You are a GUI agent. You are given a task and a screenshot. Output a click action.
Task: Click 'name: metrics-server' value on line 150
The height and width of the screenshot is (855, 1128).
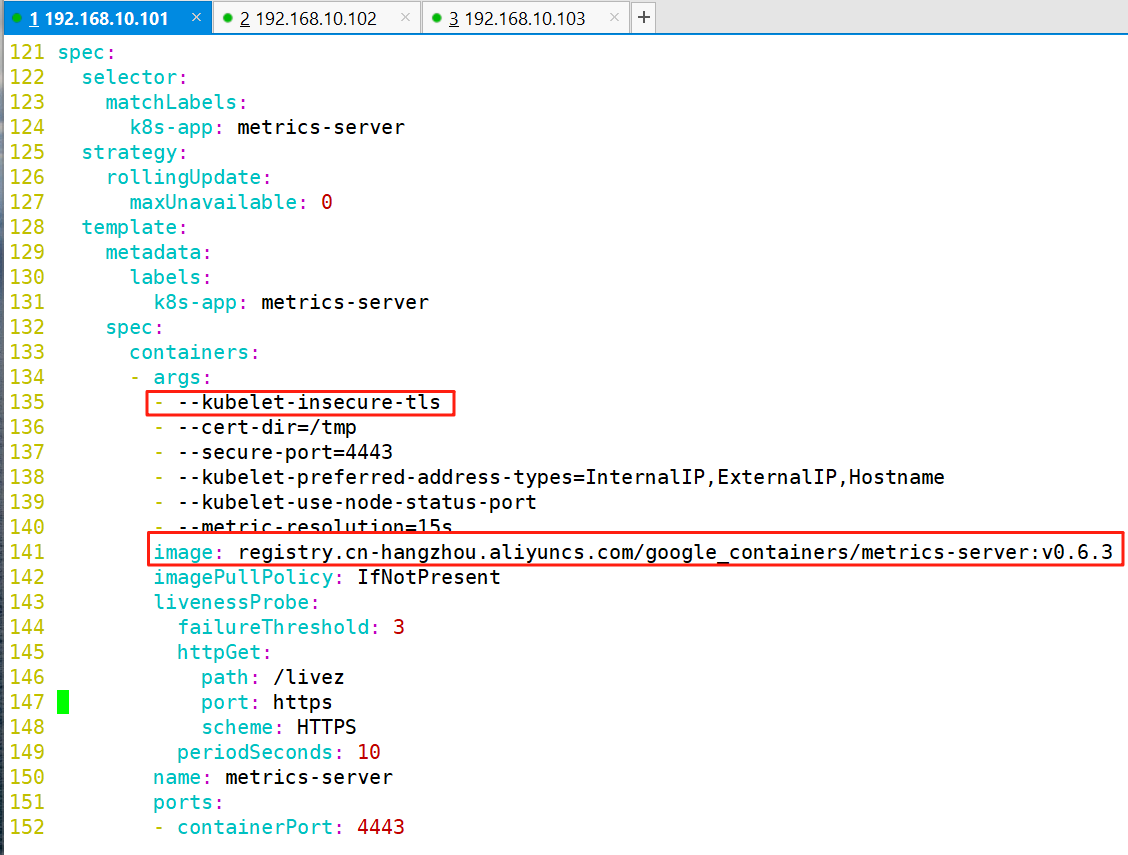coord(309,777)
